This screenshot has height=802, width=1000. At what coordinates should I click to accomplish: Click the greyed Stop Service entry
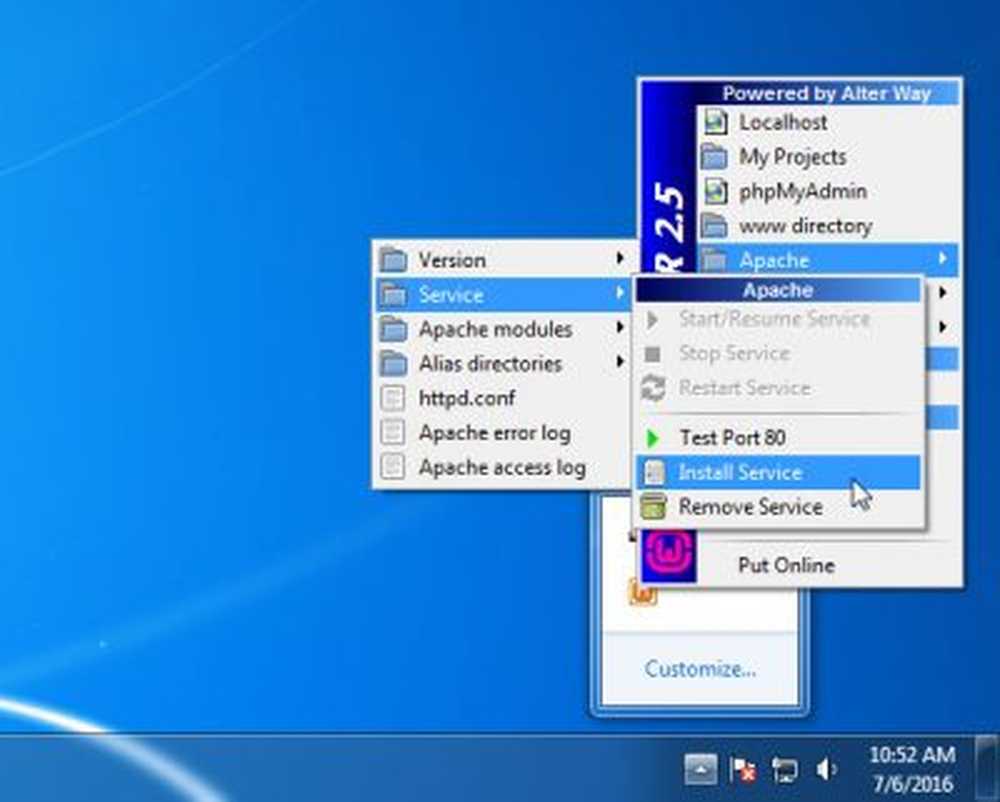tap(778, 353)
